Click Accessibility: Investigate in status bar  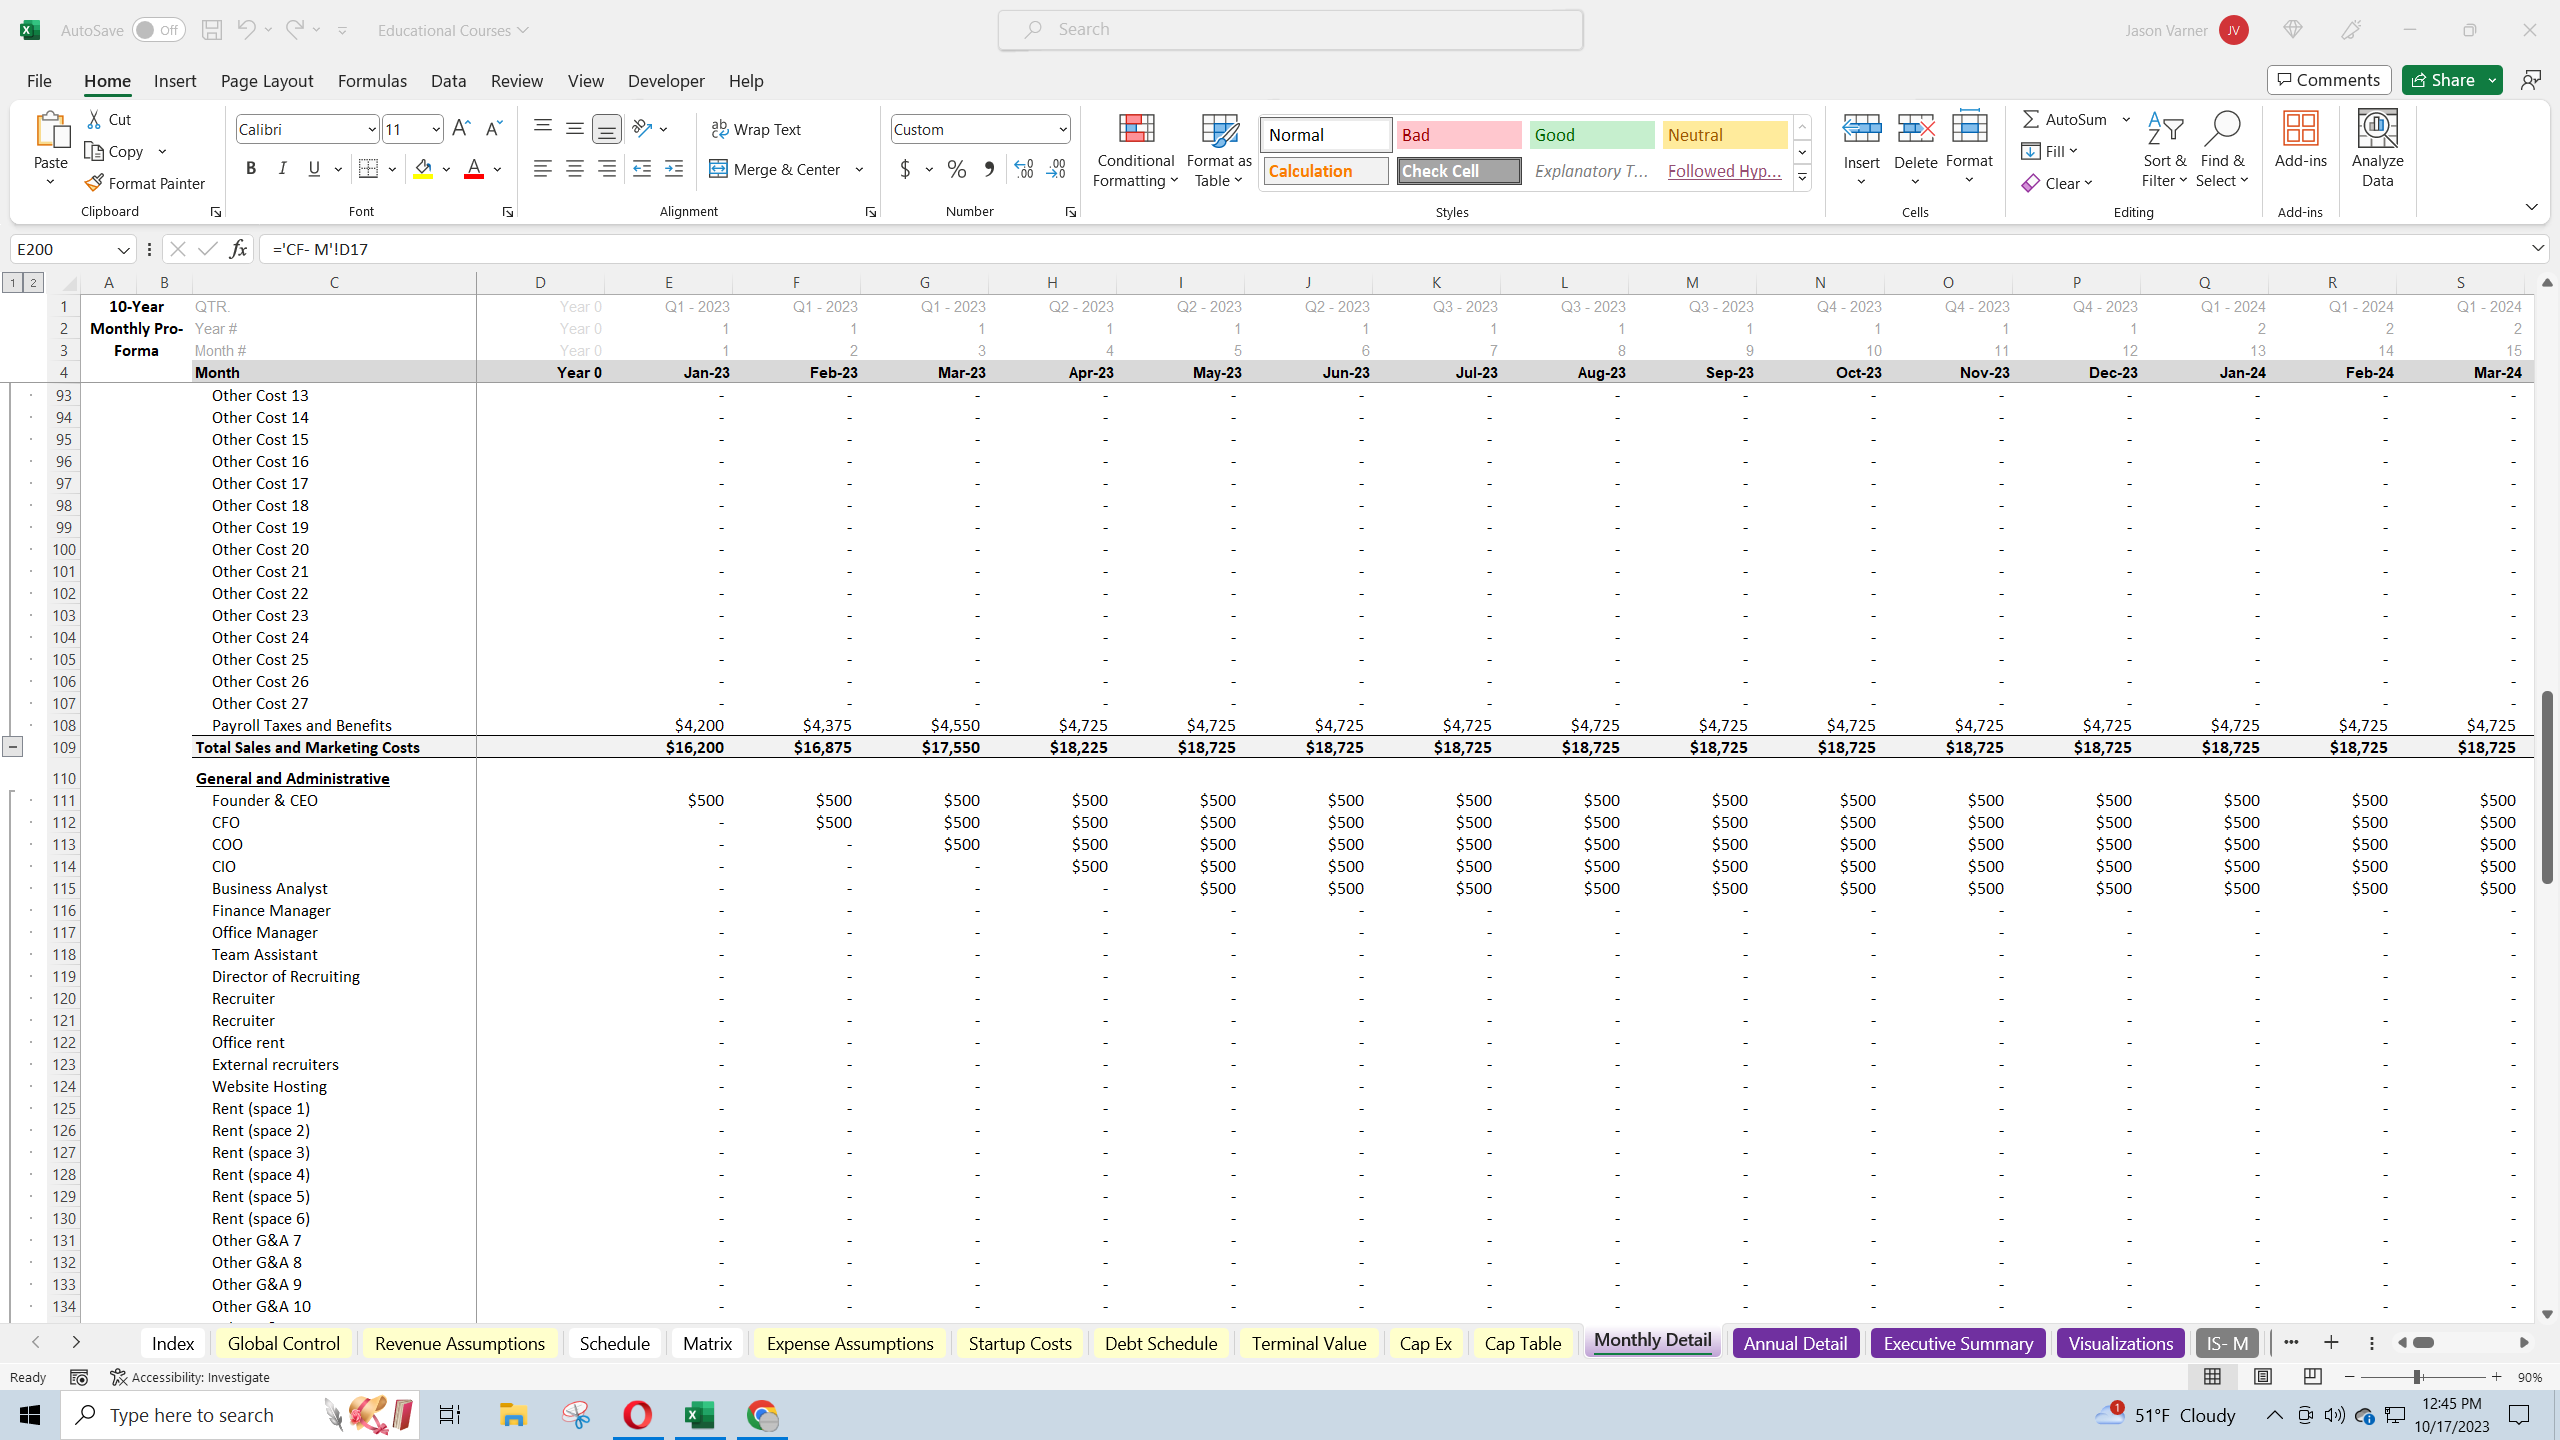pos(190,1377)
